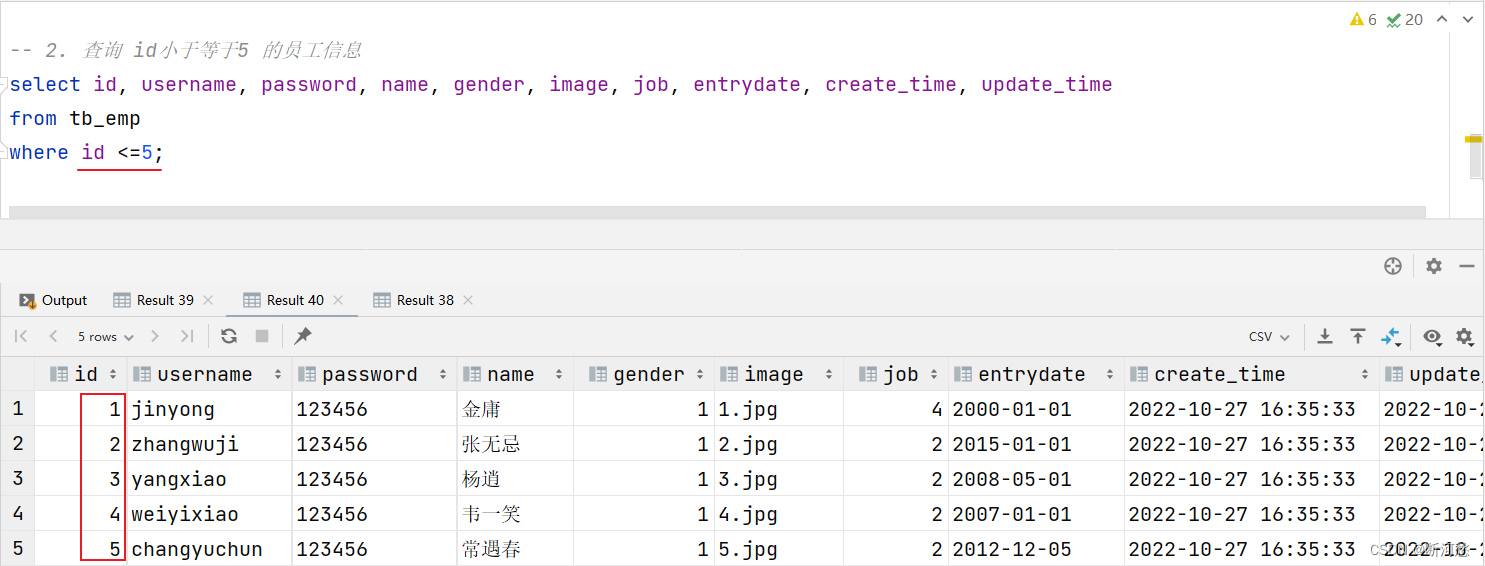Open the Output tab
1485x566 pixels.
[x=54, y=300]
